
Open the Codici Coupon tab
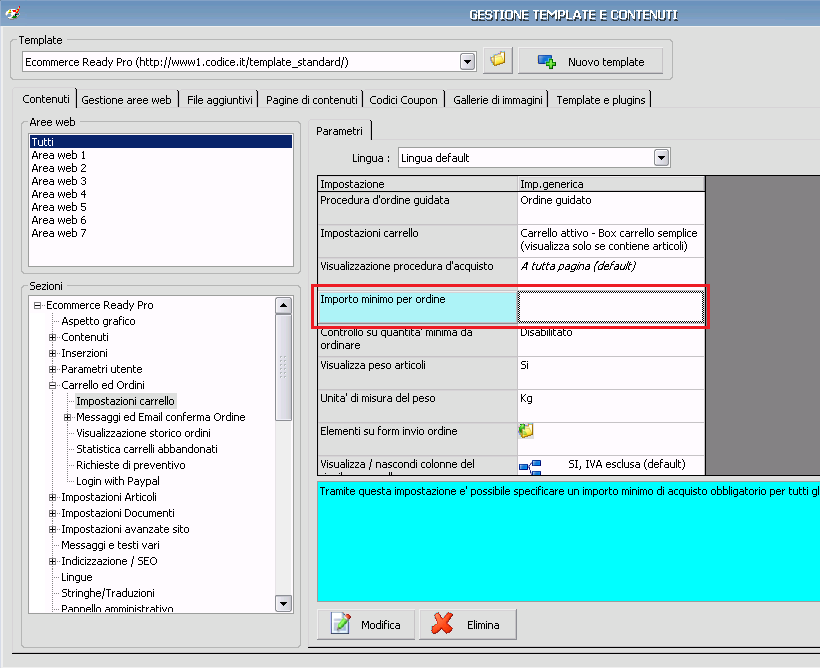pyautogui.click(x=403, y=100)
